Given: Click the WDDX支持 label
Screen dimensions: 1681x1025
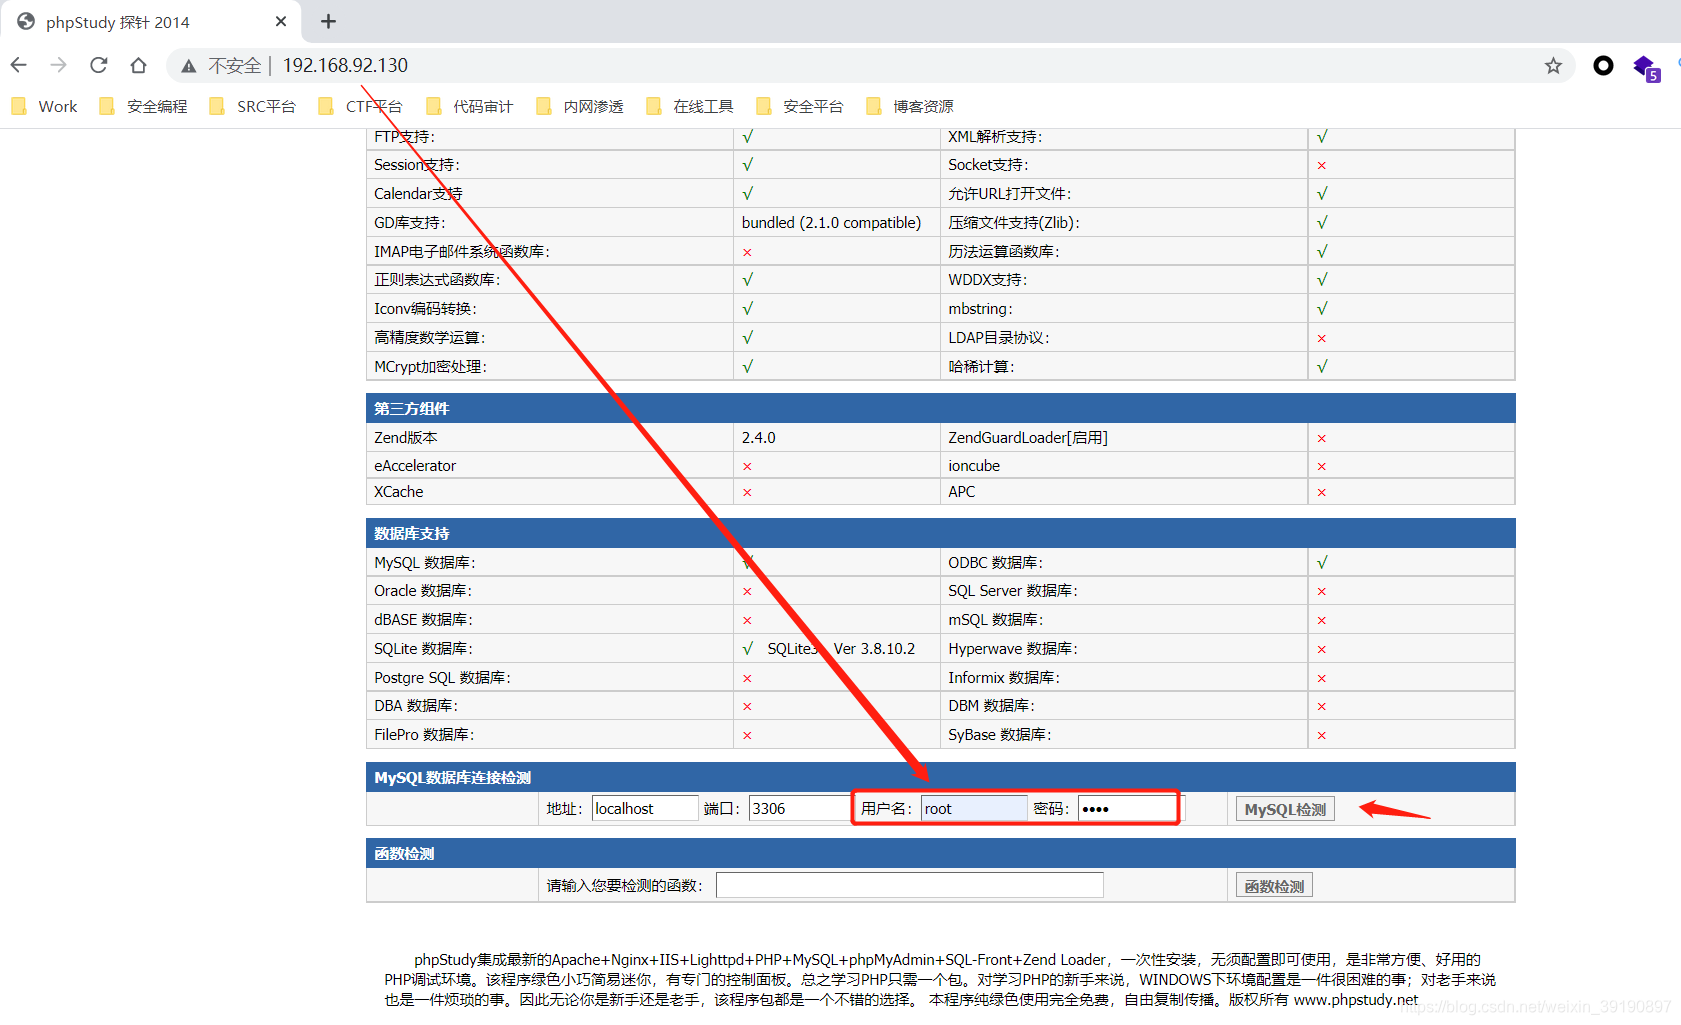Looking at the screenshot, I should coord(988,279).
